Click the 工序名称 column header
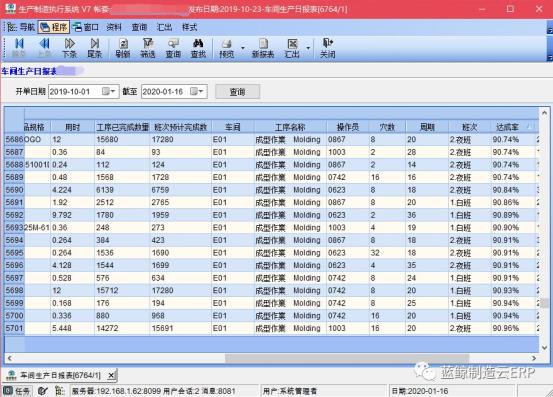This screenshot has width=553, height=397. click(290, 127)
